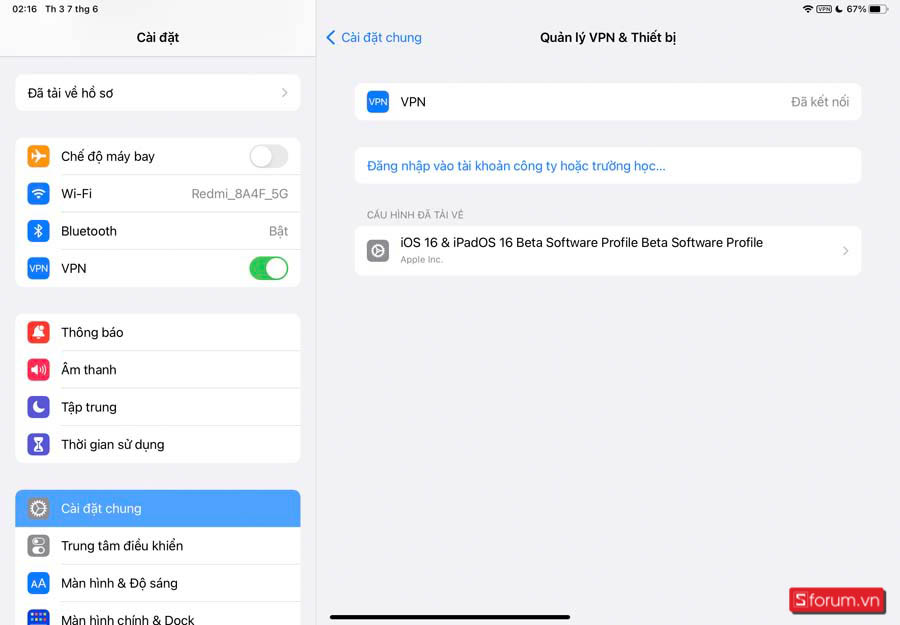Viewport: 900px width, 625px height.
Task: Toggle Chế độ máy bay switch
Action: click(x=269, y=156)
